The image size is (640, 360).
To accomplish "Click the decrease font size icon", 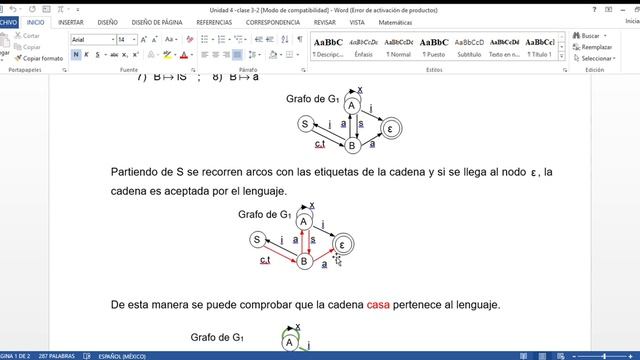I will coord(154,40).
